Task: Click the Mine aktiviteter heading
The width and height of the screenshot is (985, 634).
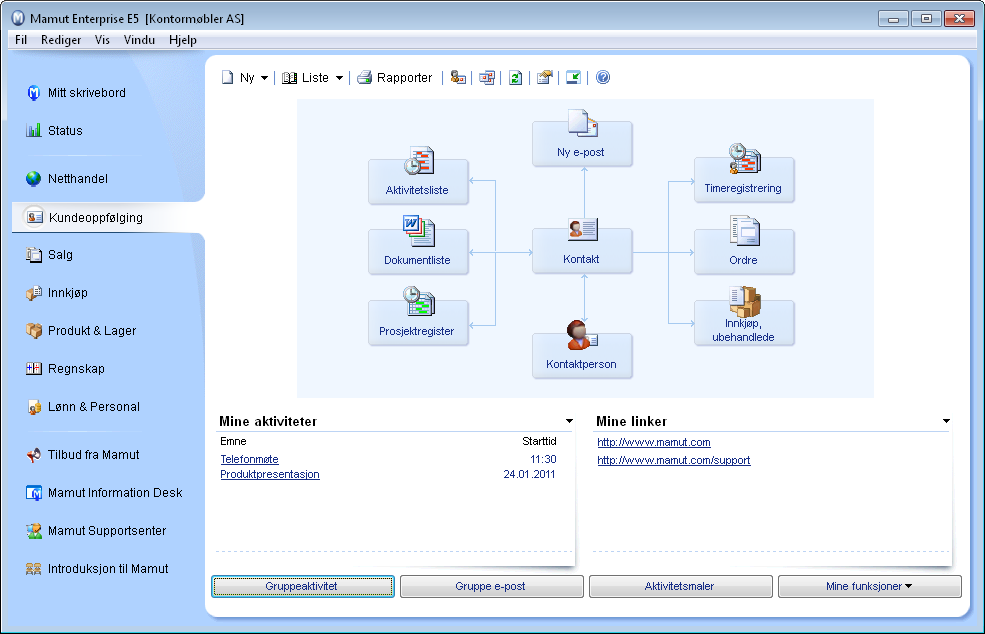Action: (x=268, y=421)
